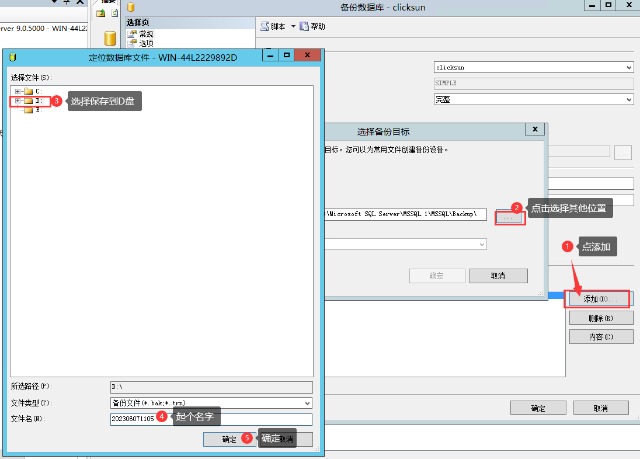The height and width of the screenshot is (459, 640).
Task: Click the browse (...) button for backup path
Action: [509, 216]
